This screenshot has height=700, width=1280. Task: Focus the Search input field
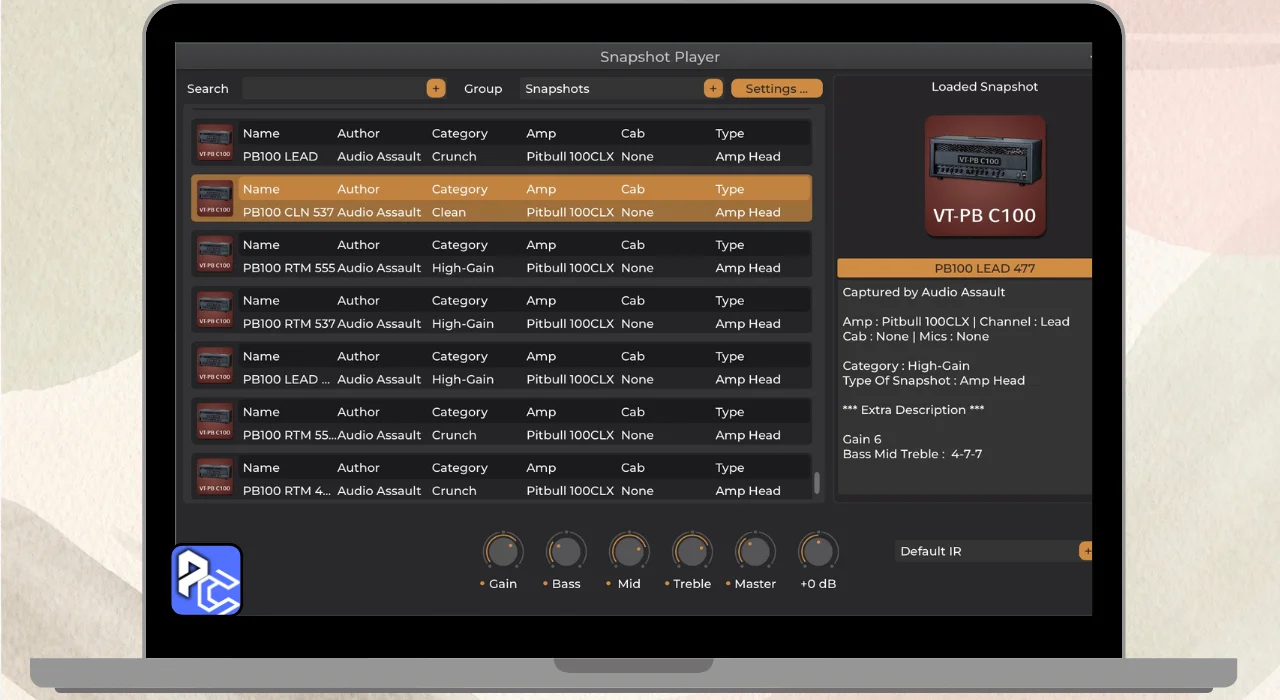pos(335,88)
